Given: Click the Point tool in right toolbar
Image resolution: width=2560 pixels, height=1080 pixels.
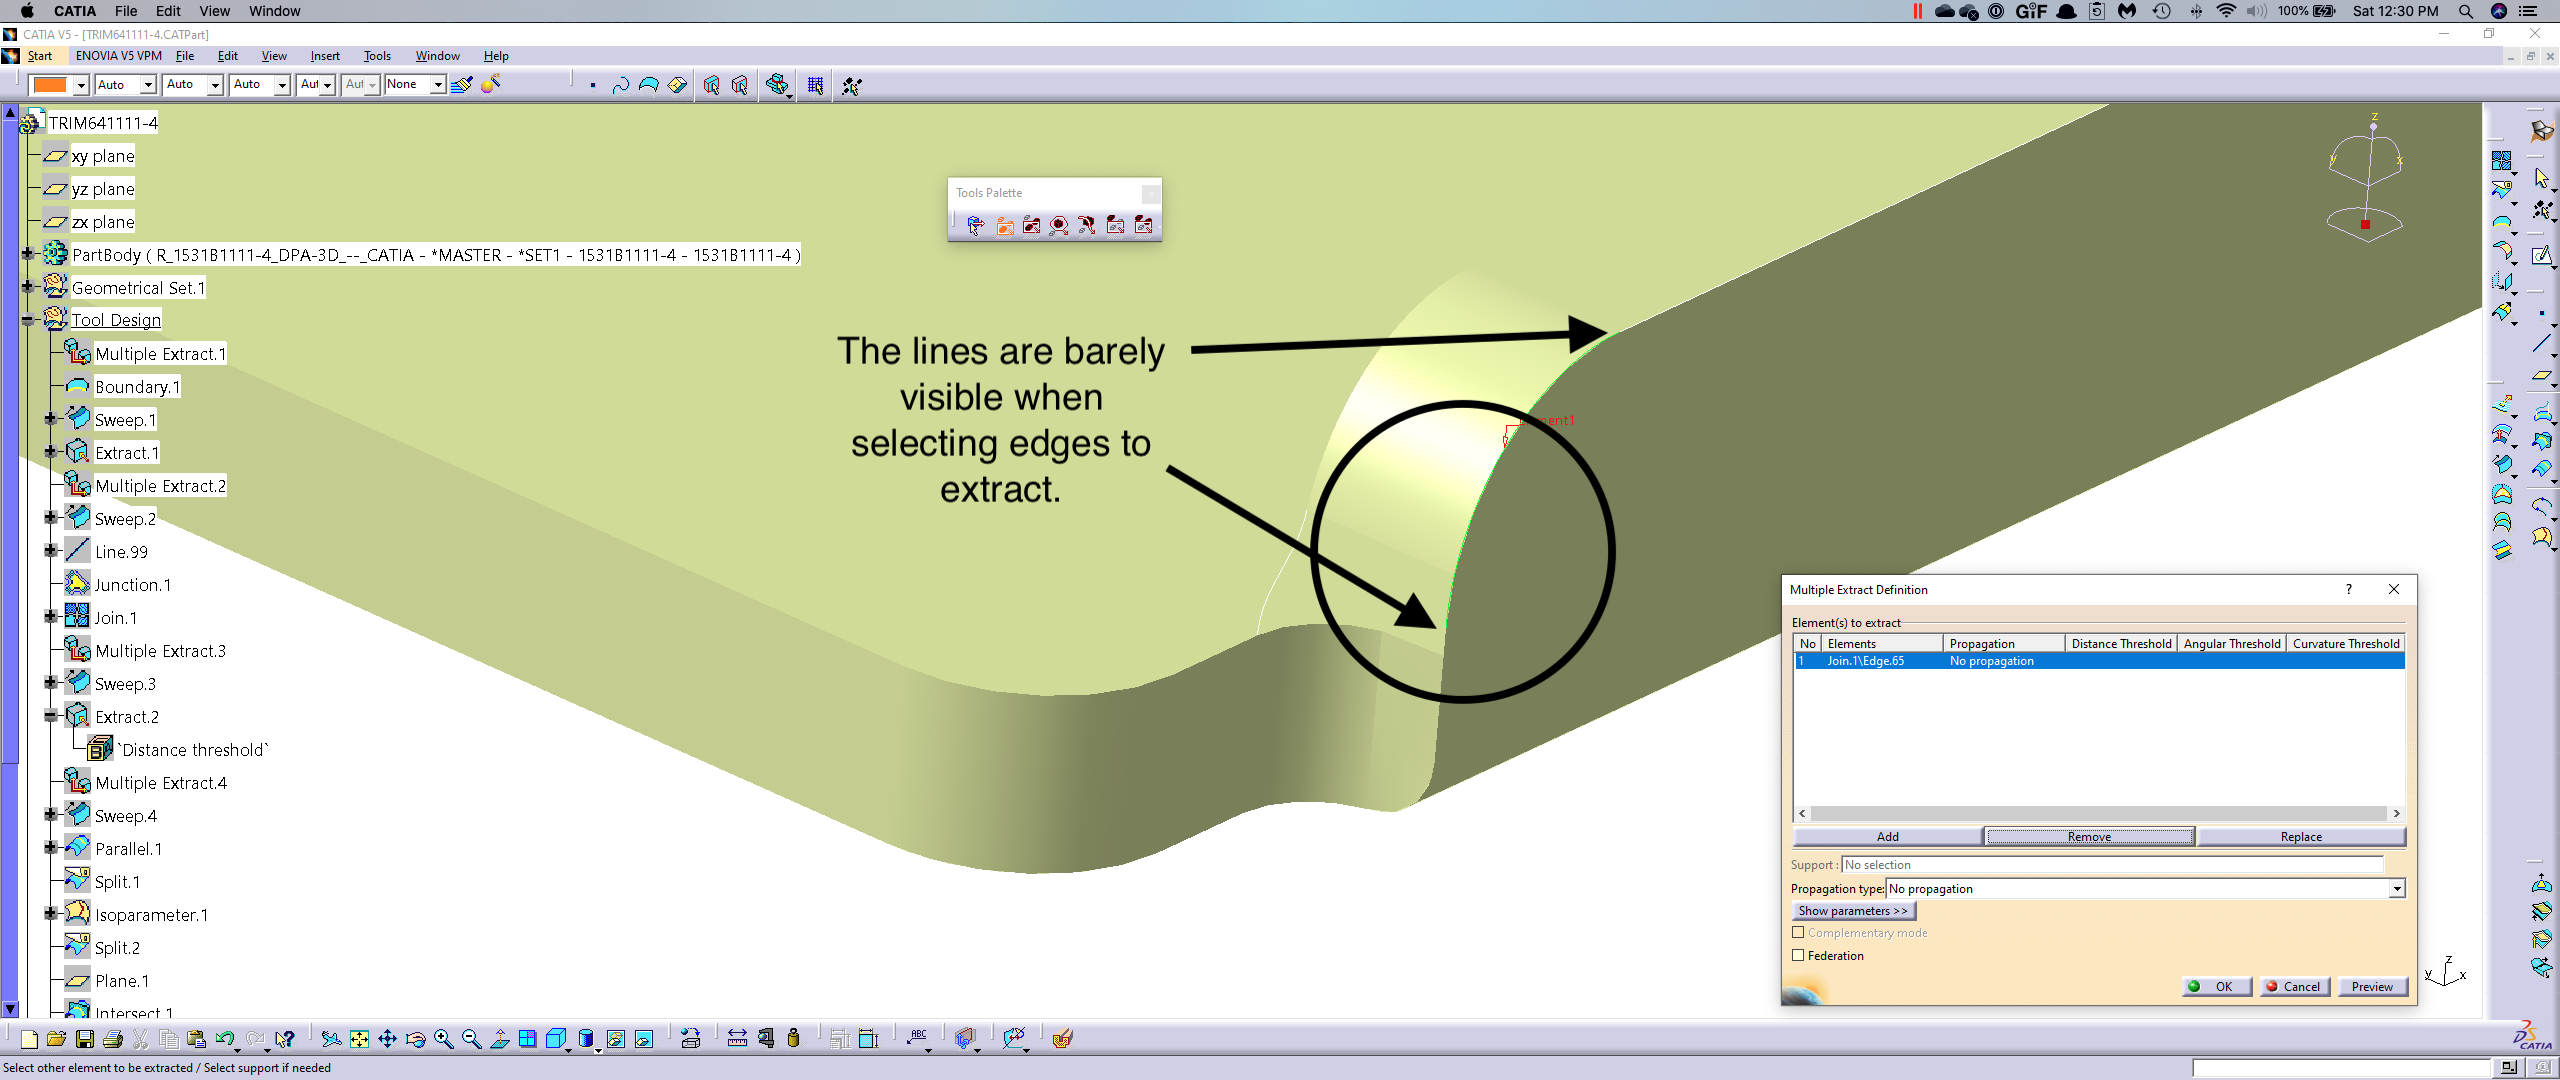Looking at the screenshot, I should 2542,314.
